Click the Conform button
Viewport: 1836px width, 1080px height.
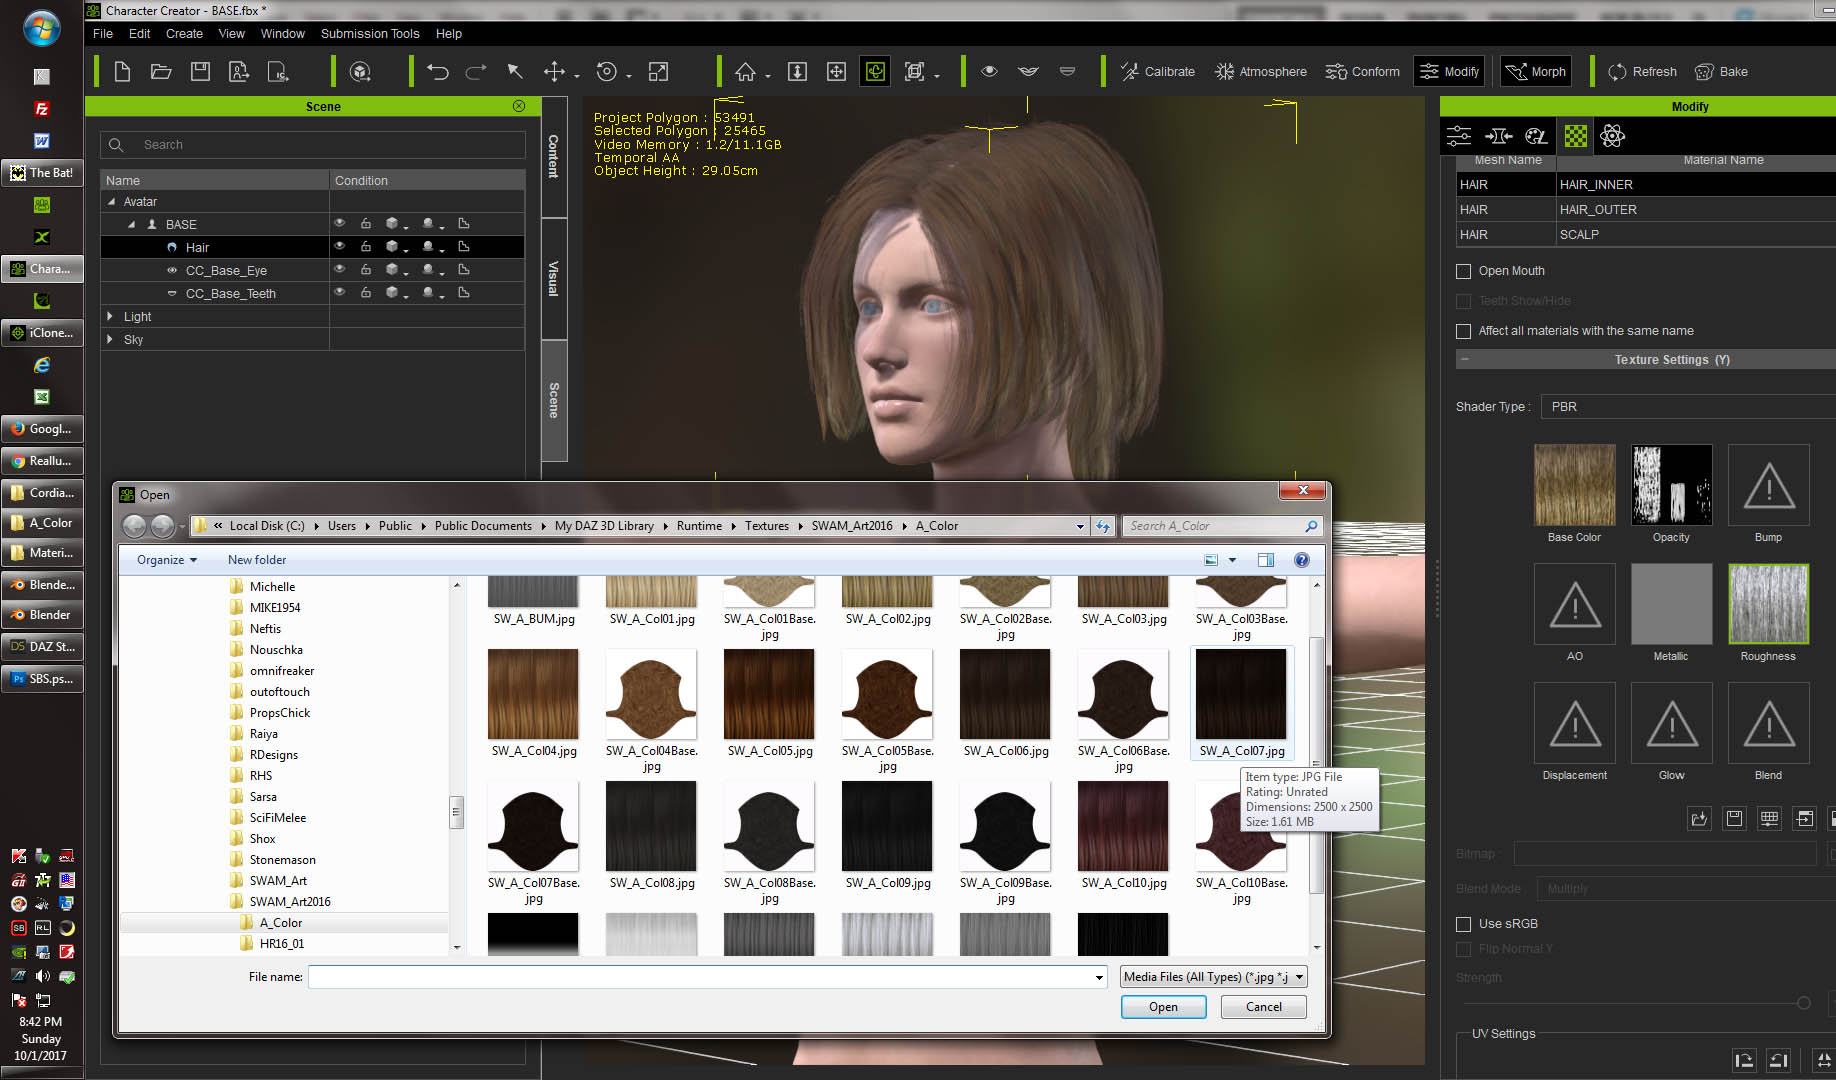coord(1363,72)
